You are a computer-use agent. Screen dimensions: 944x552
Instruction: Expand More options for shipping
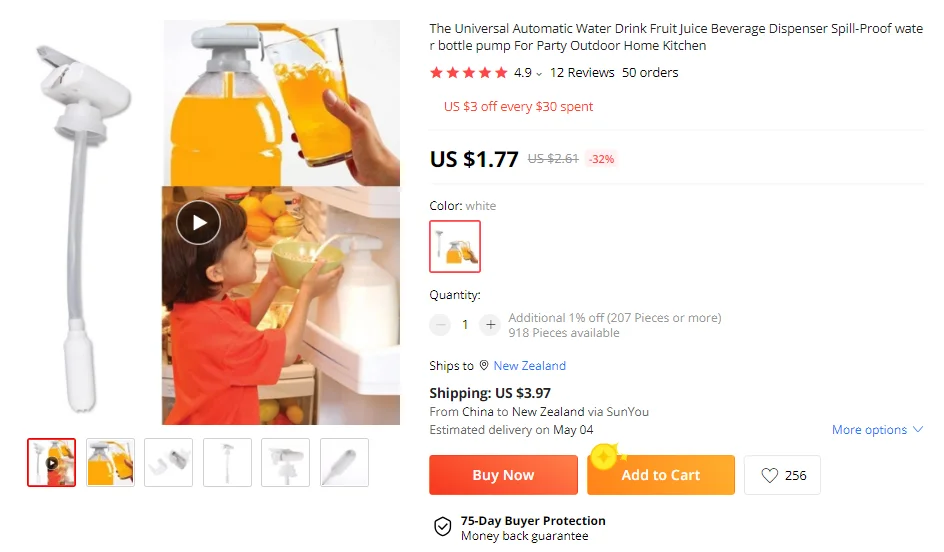[877, 430]
